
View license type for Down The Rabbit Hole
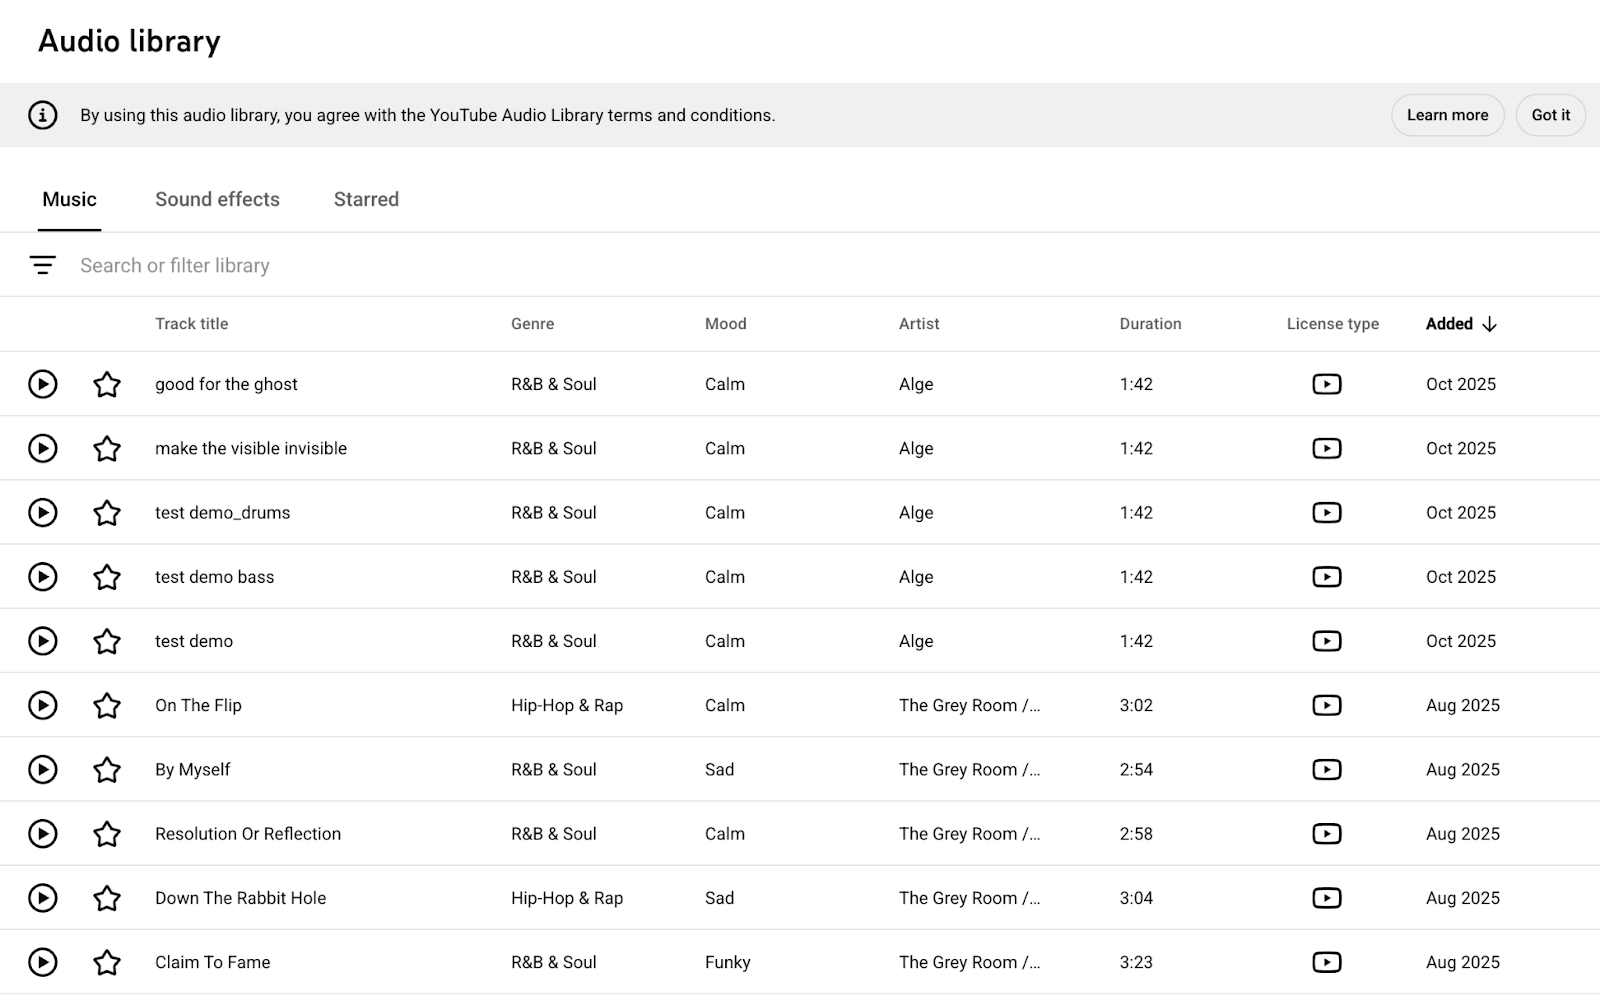pos(1327,898)
